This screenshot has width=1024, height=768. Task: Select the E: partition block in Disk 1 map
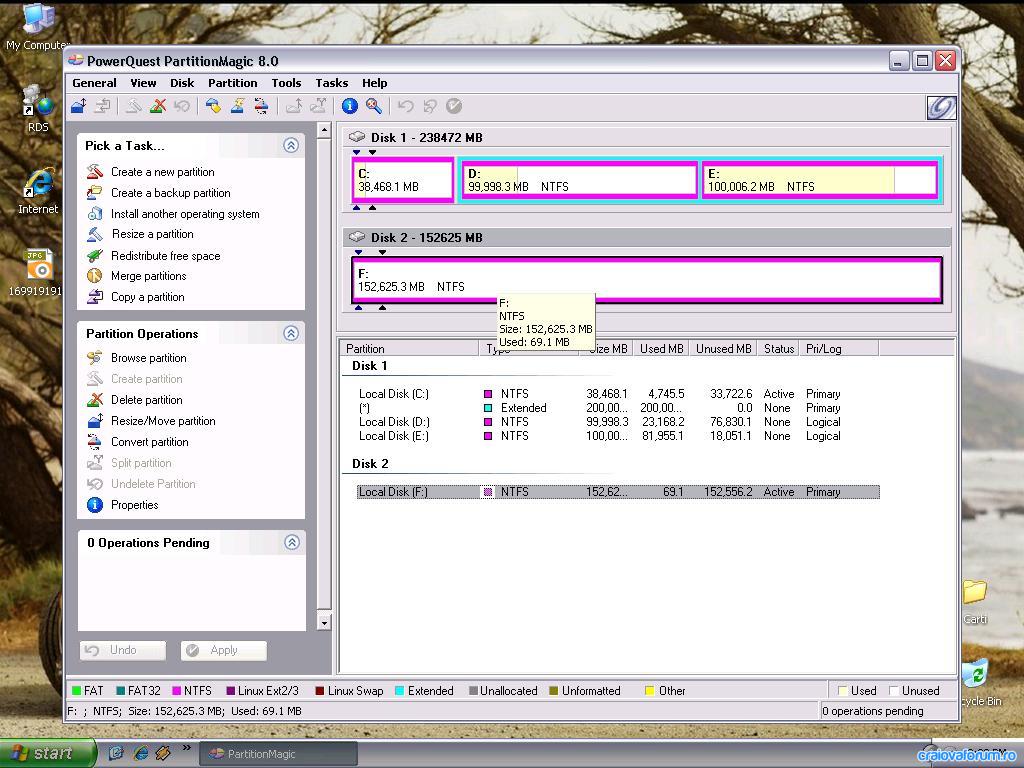pyautogui.click(x=819, y=180)
